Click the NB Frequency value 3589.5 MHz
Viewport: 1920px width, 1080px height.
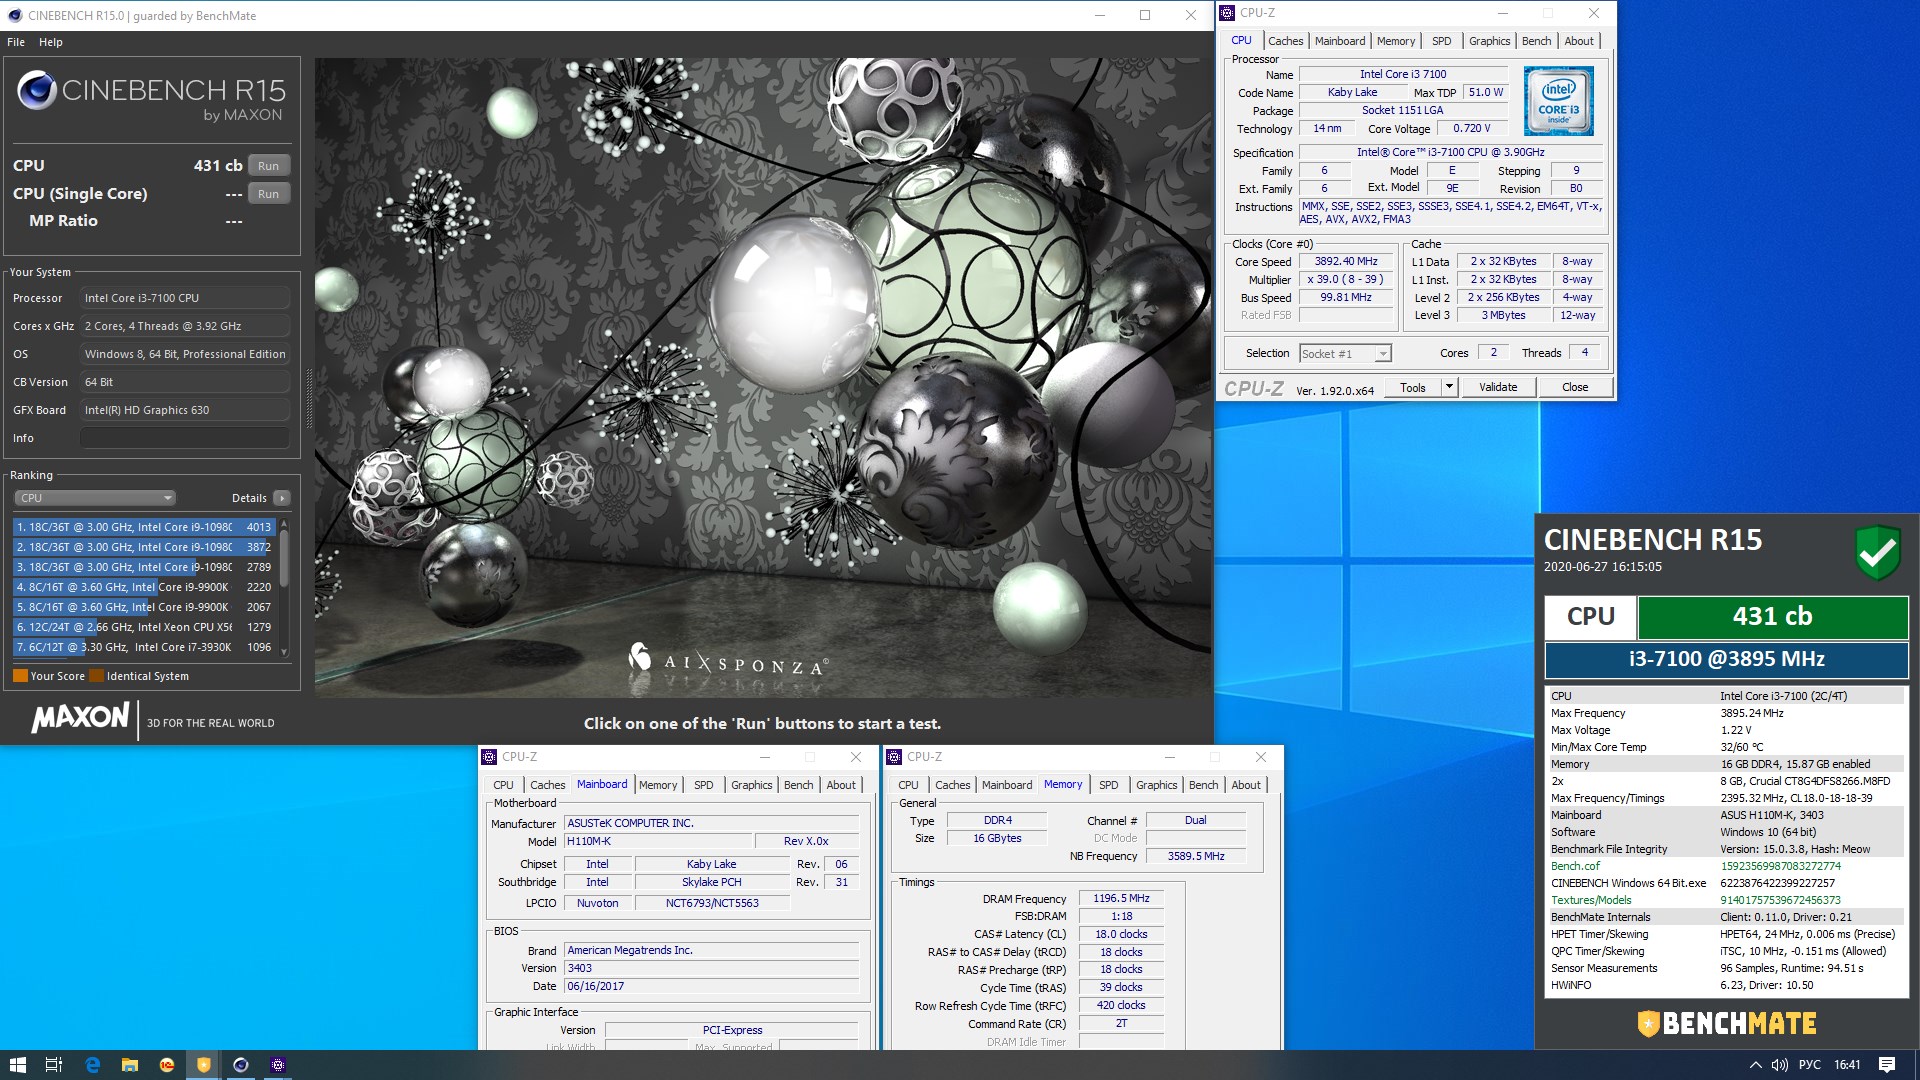click(1195, 856)
